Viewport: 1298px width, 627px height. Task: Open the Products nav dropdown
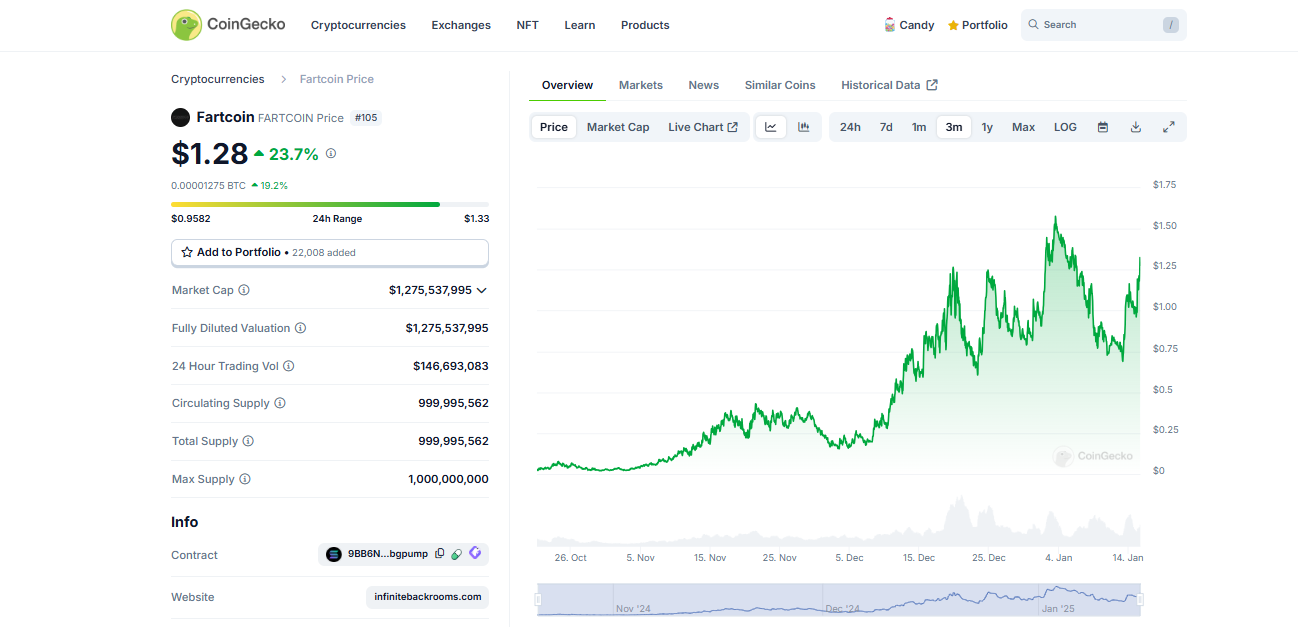pos(645,25)
